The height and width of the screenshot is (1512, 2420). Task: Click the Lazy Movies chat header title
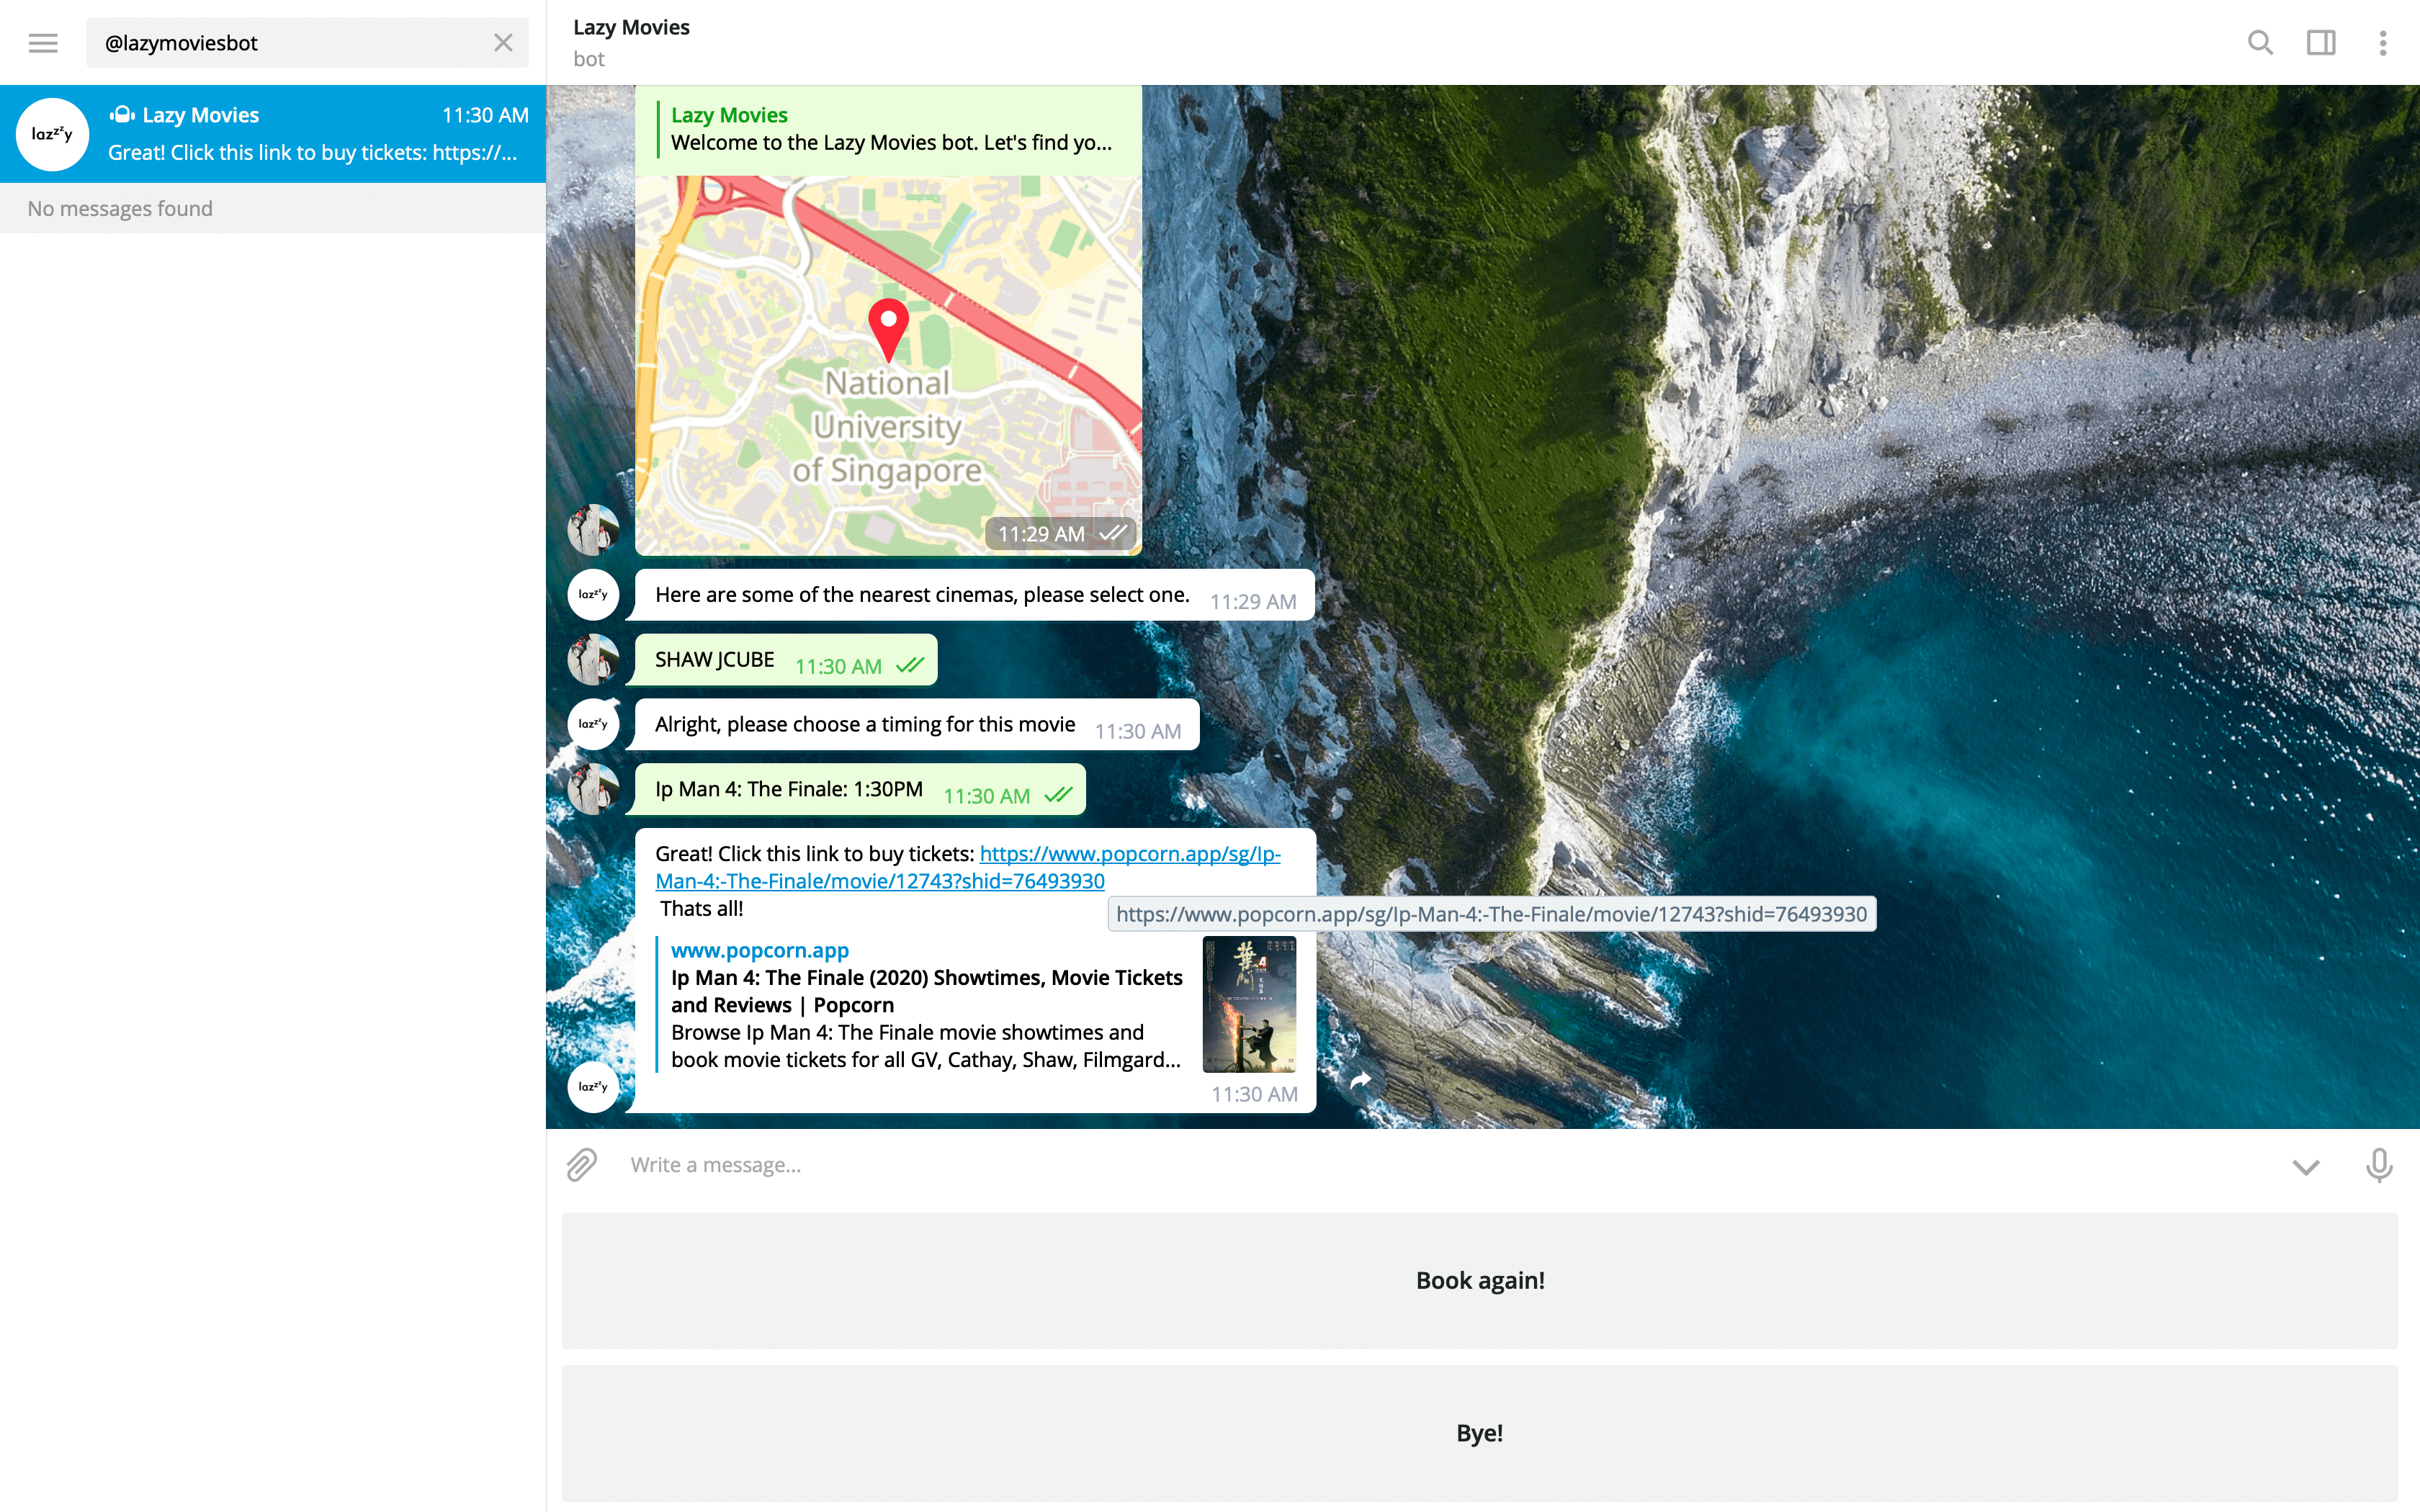[631, 27]
